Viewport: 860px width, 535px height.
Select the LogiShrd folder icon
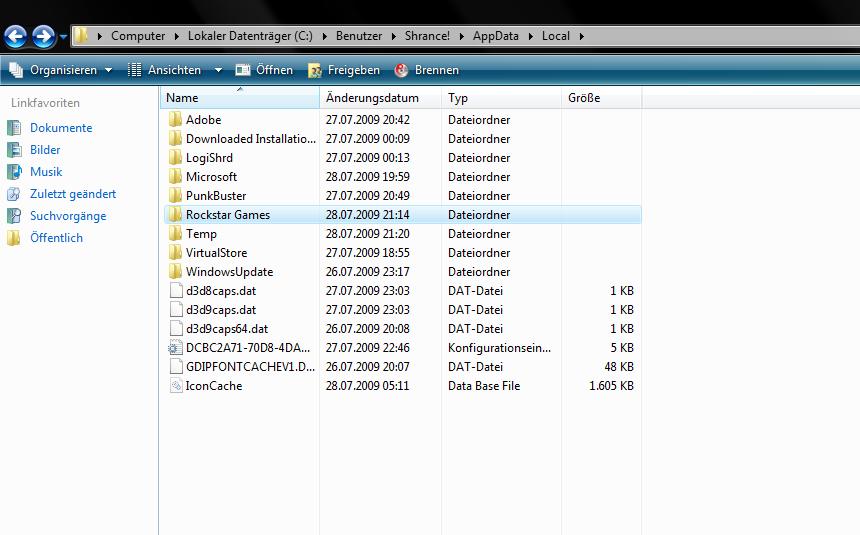176,157
